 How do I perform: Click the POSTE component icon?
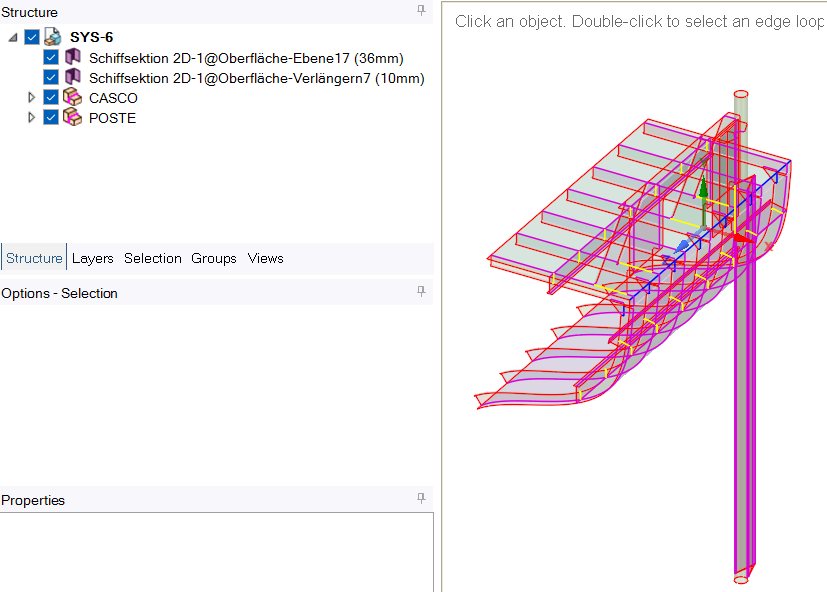tap(73, 117)
